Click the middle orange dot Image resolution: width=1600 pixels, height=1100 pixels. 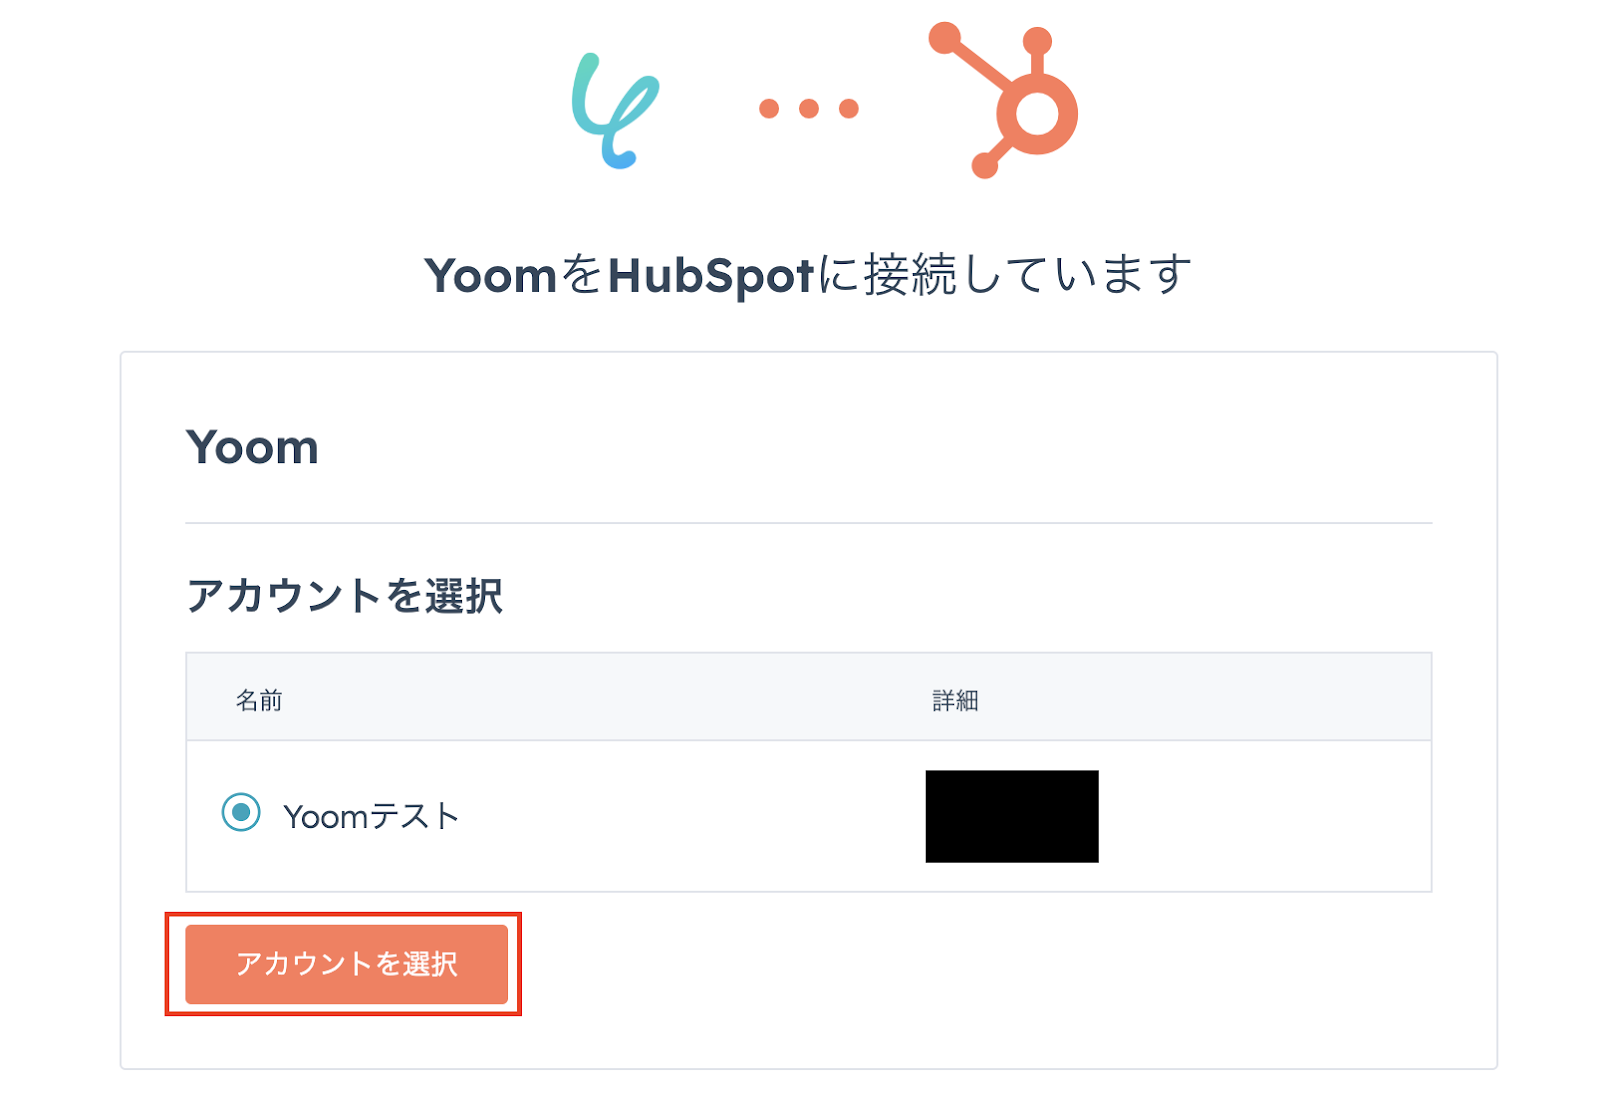tap(809, 108)
